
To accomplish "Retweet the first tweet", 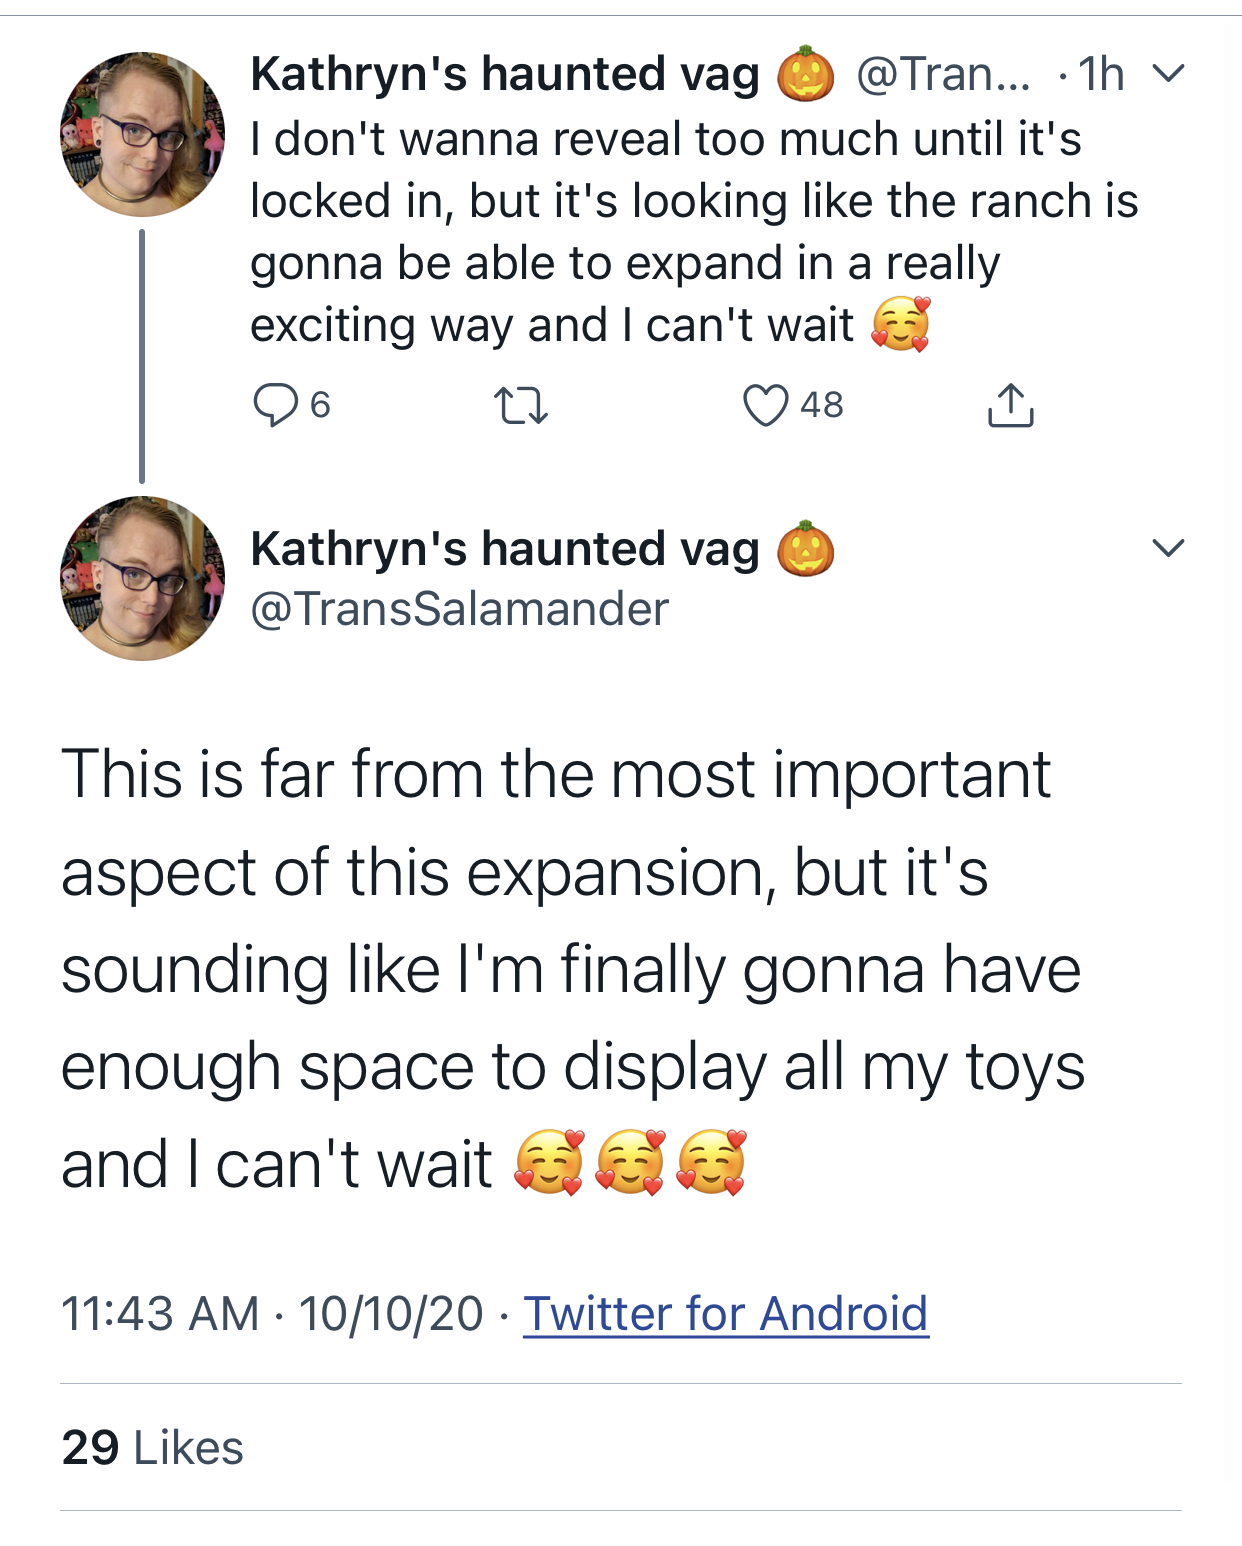I will tap(521, 406).
